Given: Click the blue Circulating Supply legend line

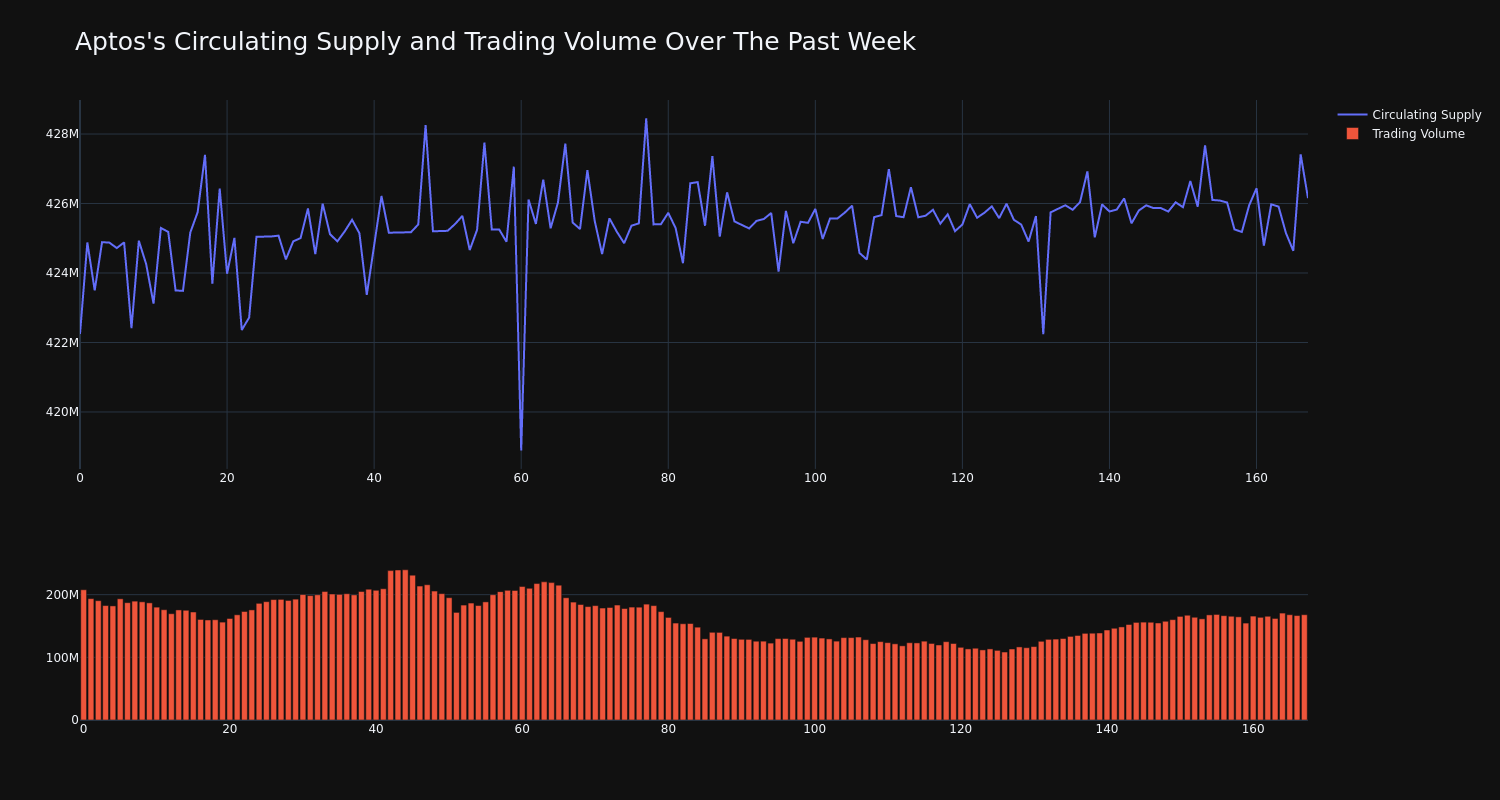Looking at the screenshot, I should coord(1352,115).
